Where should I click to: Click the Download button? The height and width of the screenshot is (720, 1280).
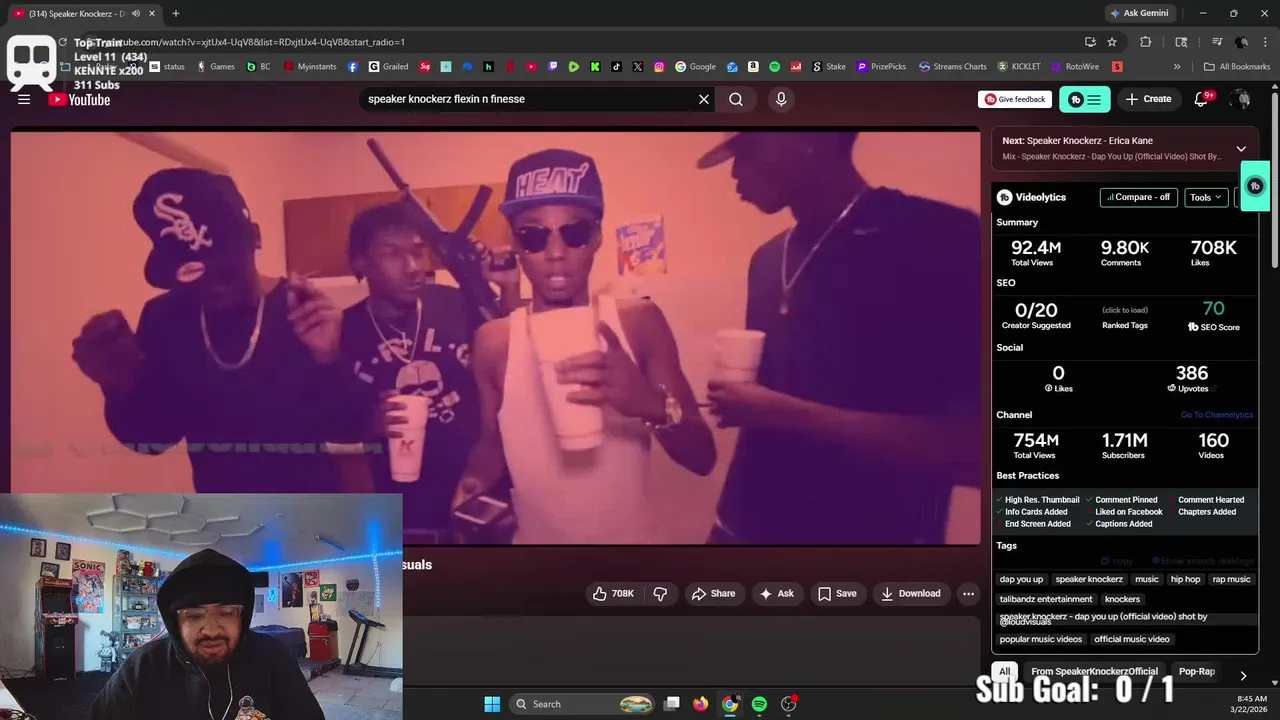pos(910,593)
